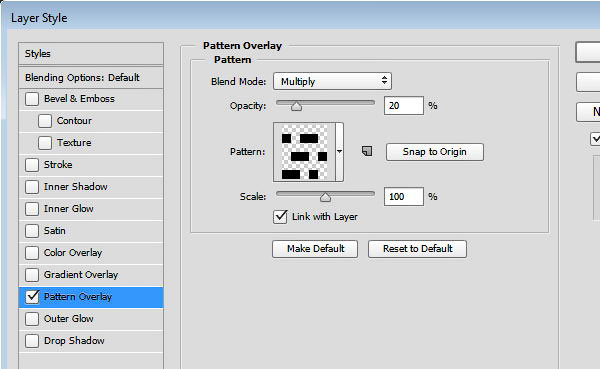This screenshot has height=369, width=600.
Task: Select the Outer Glow style label
Action: click(68, 319)
